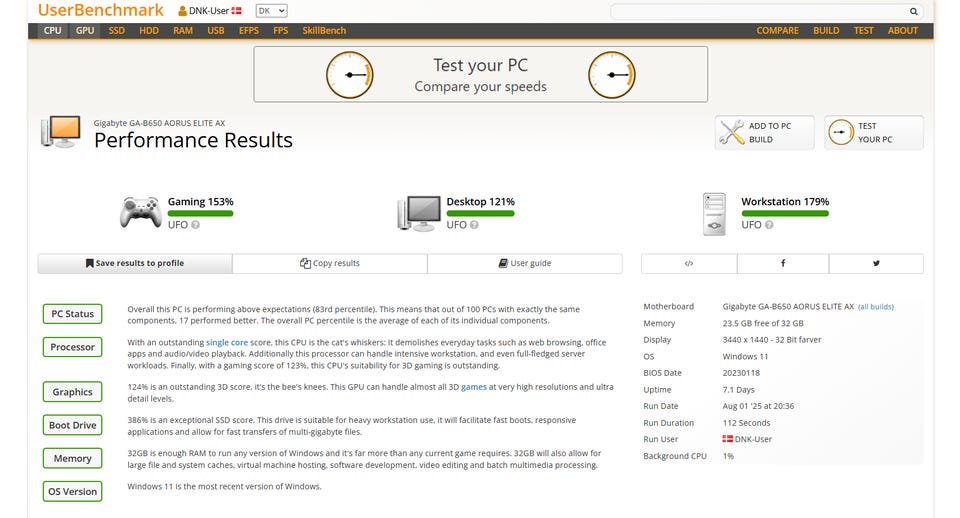The height and width of the screenshot is (518, 960).
Task: Click the search magnifier icon
Action: pos(913,11)
